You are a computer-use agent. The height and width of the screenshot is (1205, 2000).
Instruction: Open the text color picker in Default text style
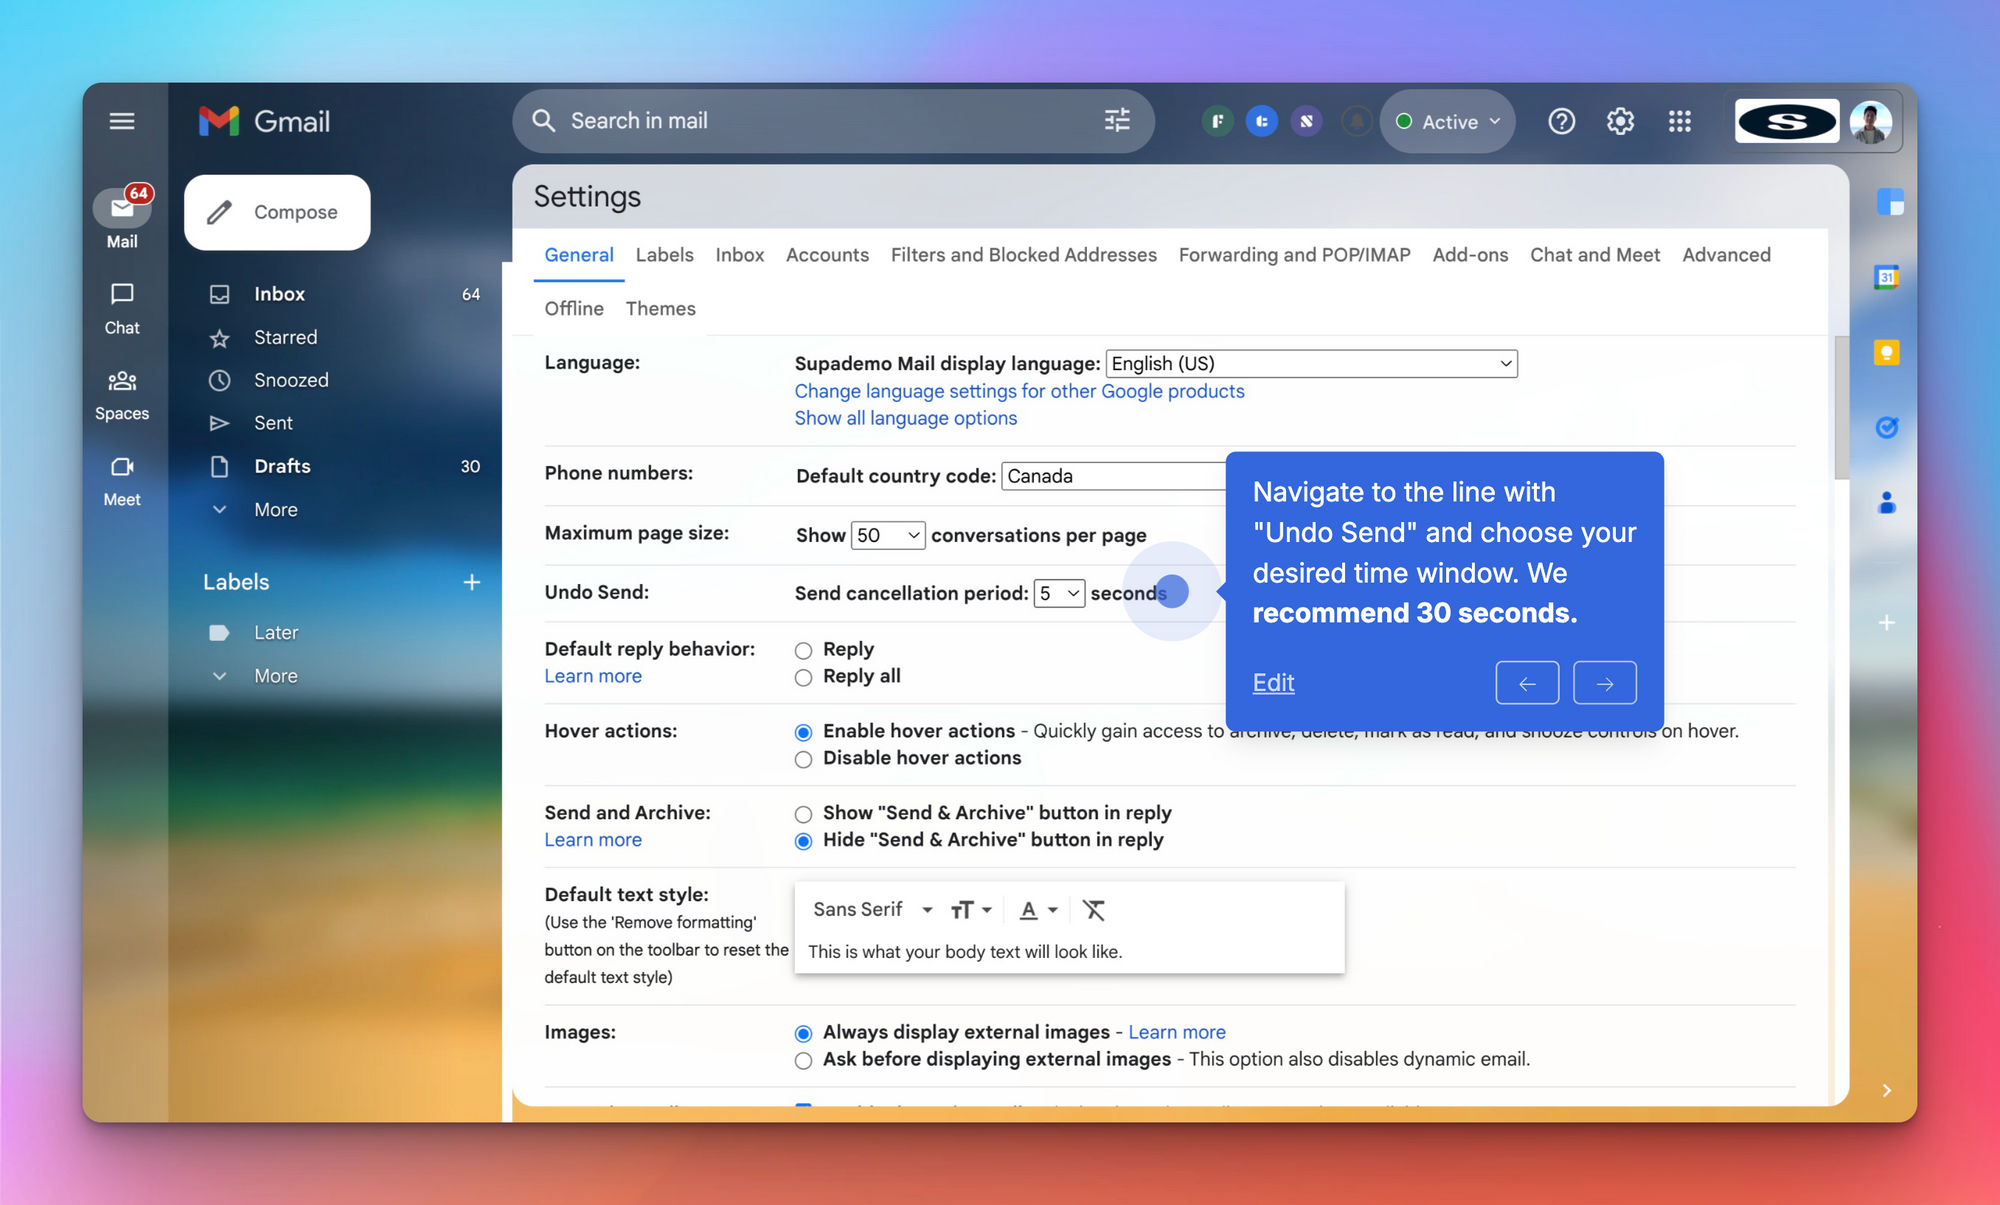(1037, 909)
